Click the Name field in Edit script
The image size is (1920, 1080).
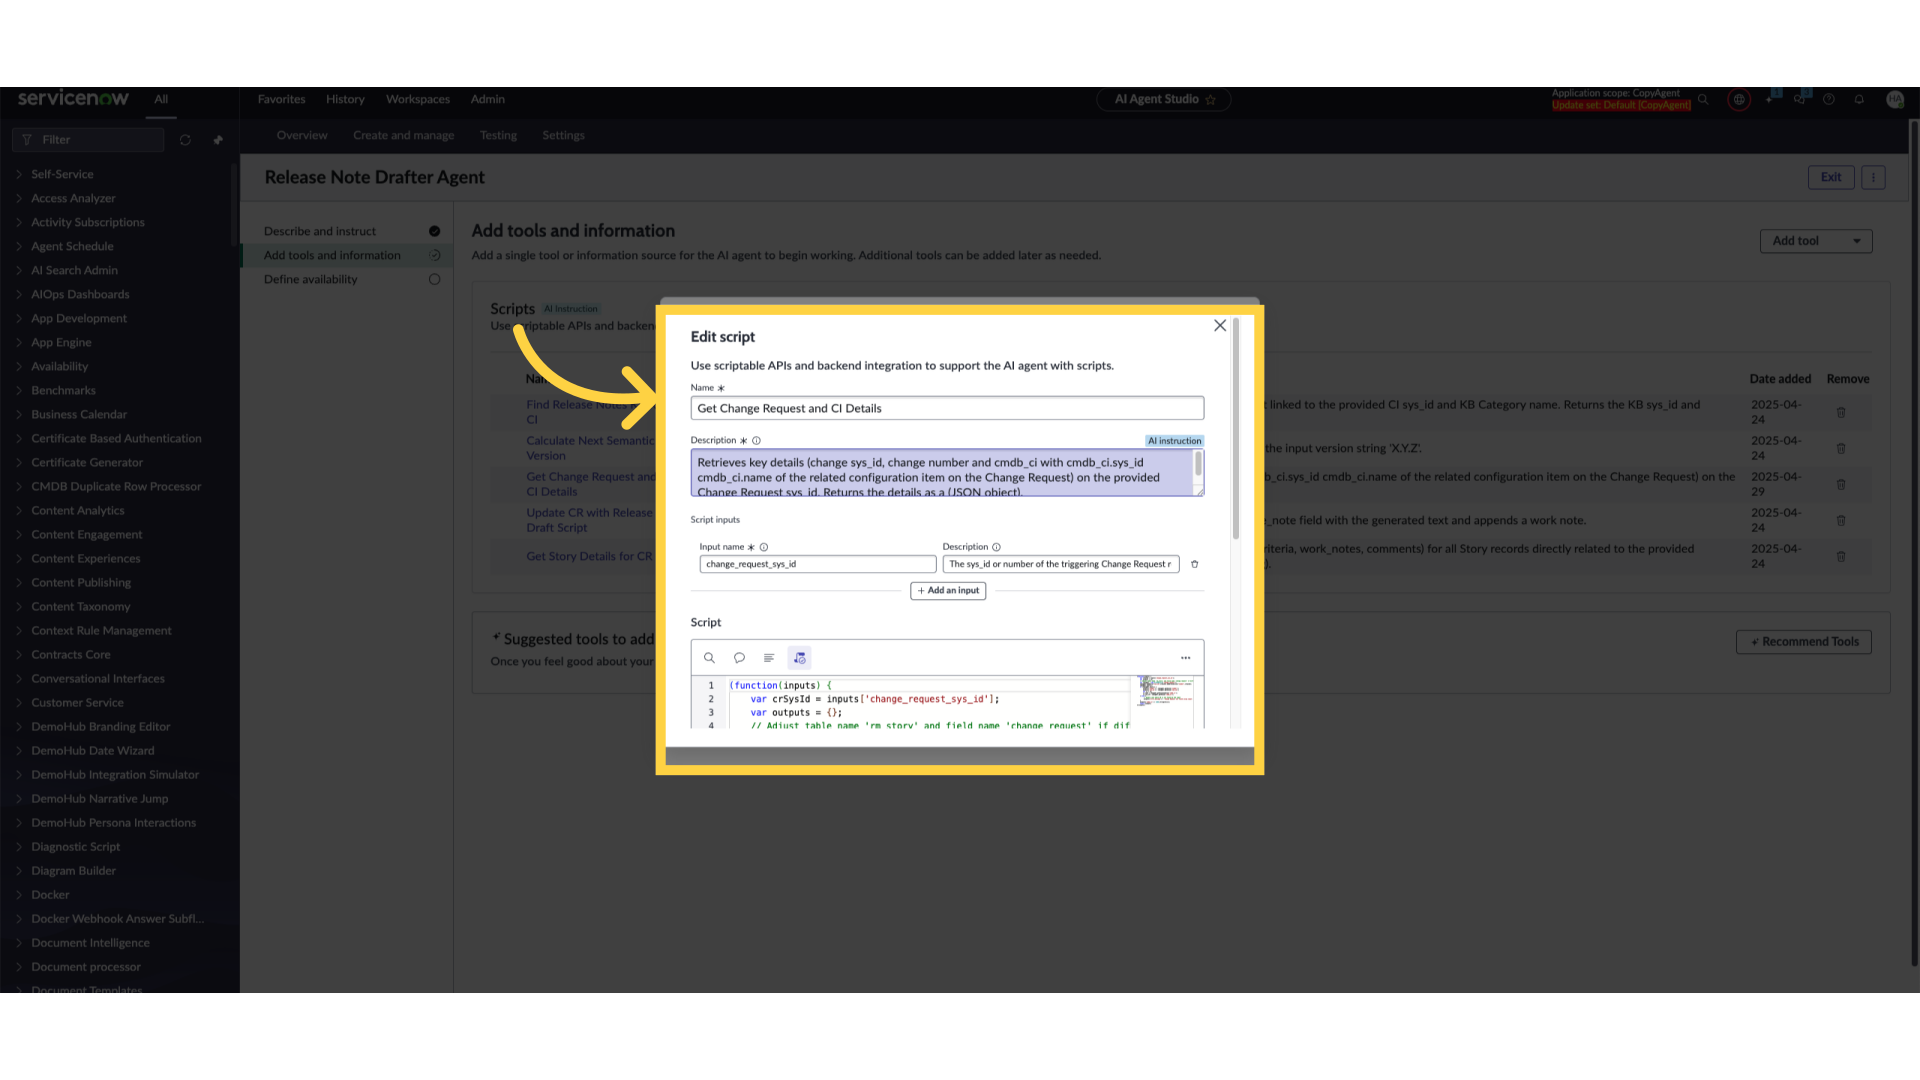pos(947,408)
